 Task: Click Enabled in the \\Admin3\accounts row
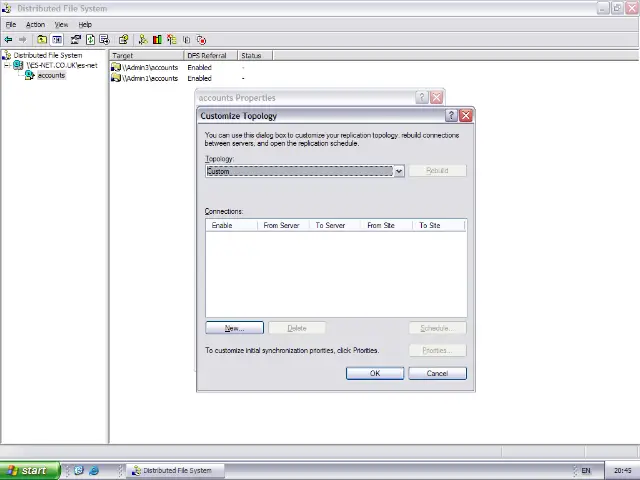point(200,67)
